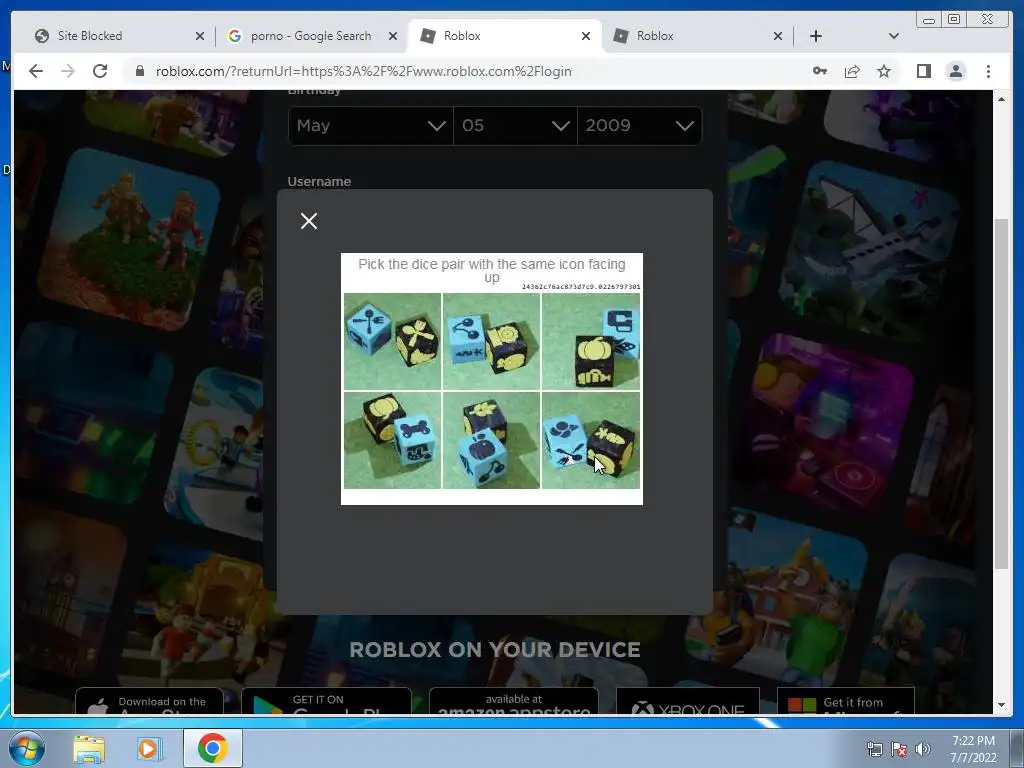Switch to the porno - Google Search tab
This screenshot has height=768, width=1024.
click(x=311, y=36)
